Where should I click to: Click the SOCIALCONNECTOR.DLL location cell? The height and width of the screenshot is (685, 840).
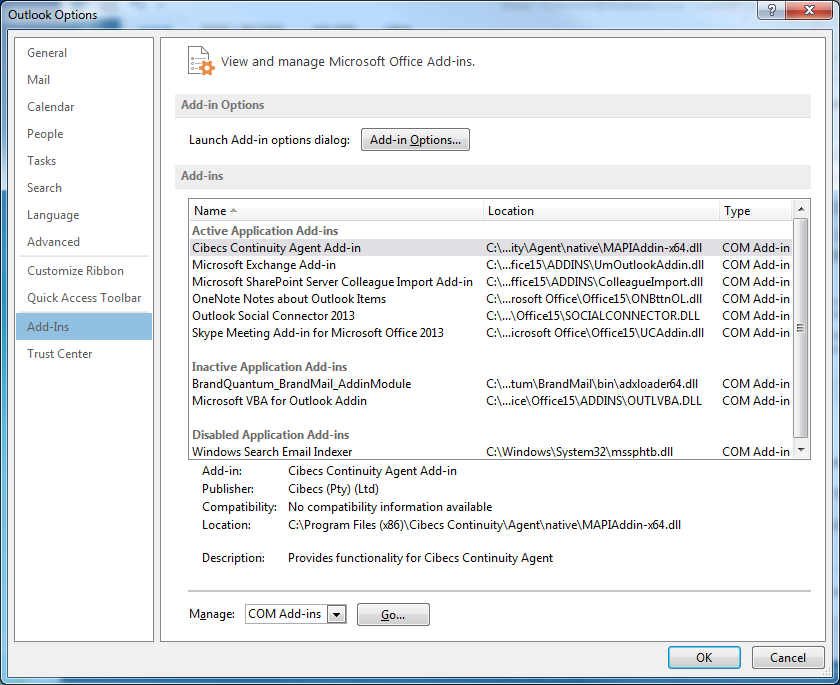click(x=593, y=316)
